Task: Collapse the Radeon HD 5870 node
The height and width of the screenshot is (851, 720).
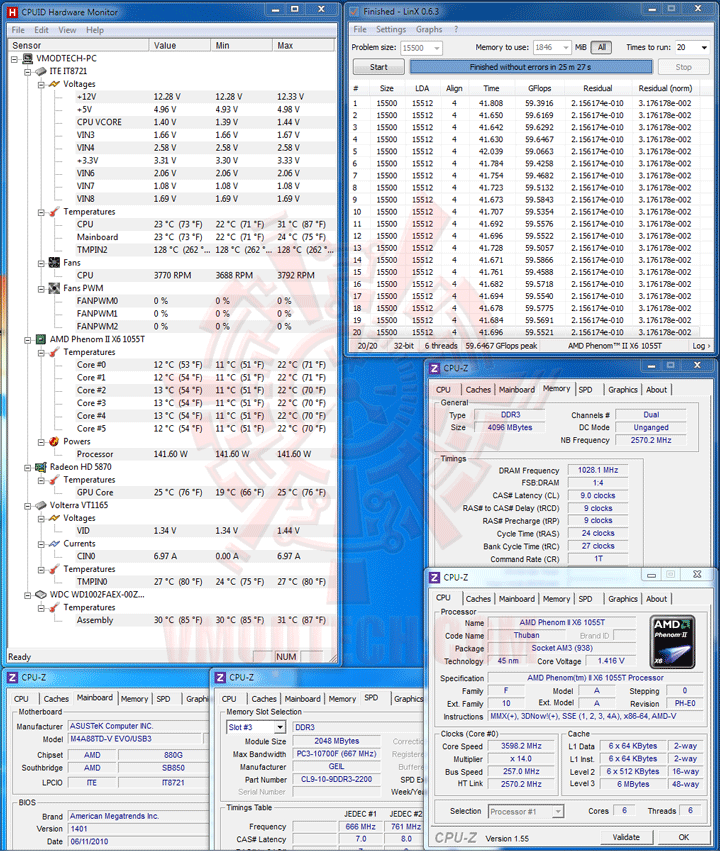Action: (x=28, y=467)
